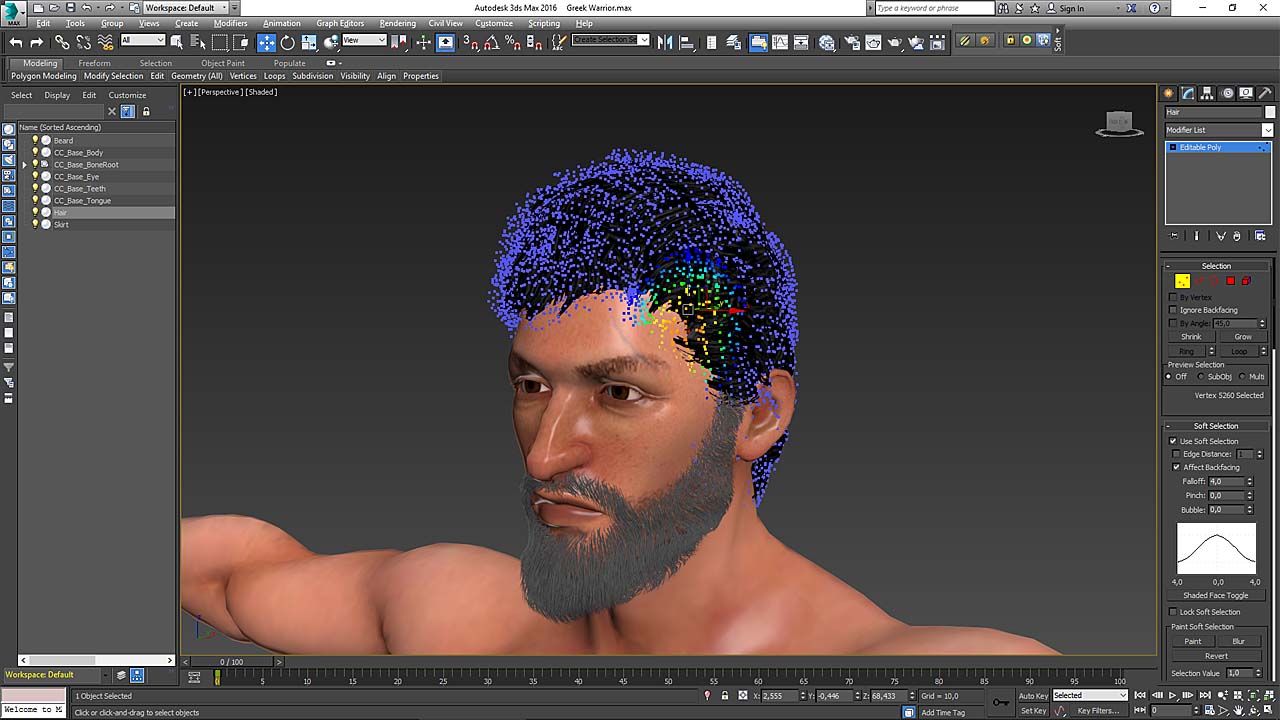Toggle the Angle Snap icon
This screenshot has width=1280, height=720.
(491, 42)
